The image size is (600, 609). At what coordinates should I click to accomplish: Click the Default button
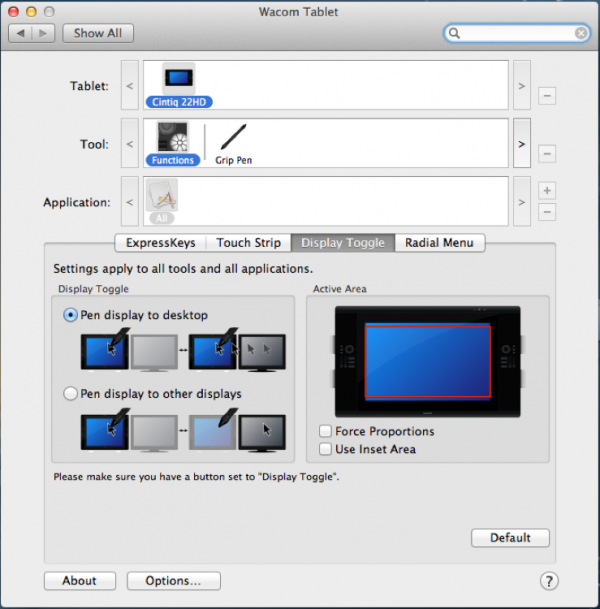click(x=510, y=538)
